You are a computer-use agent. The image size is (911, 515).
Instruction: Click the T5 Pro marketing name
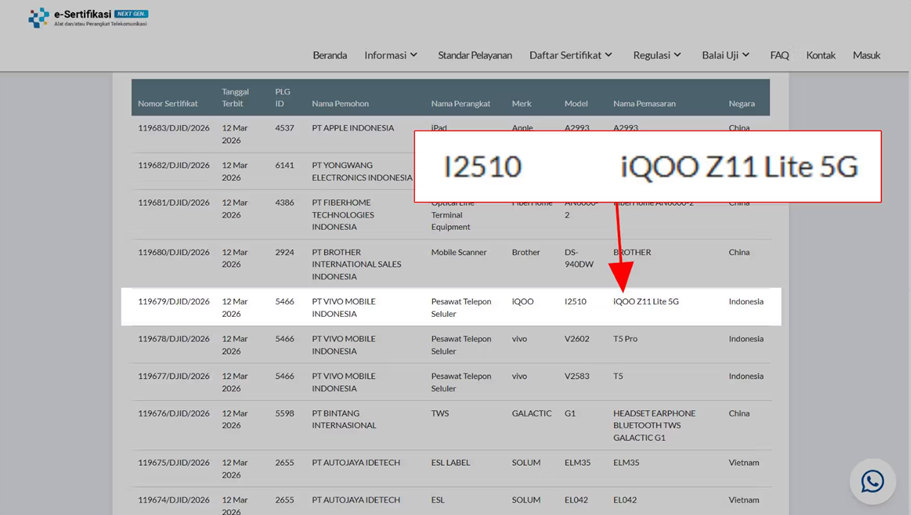pyautogui.click(x=625, y=338)
